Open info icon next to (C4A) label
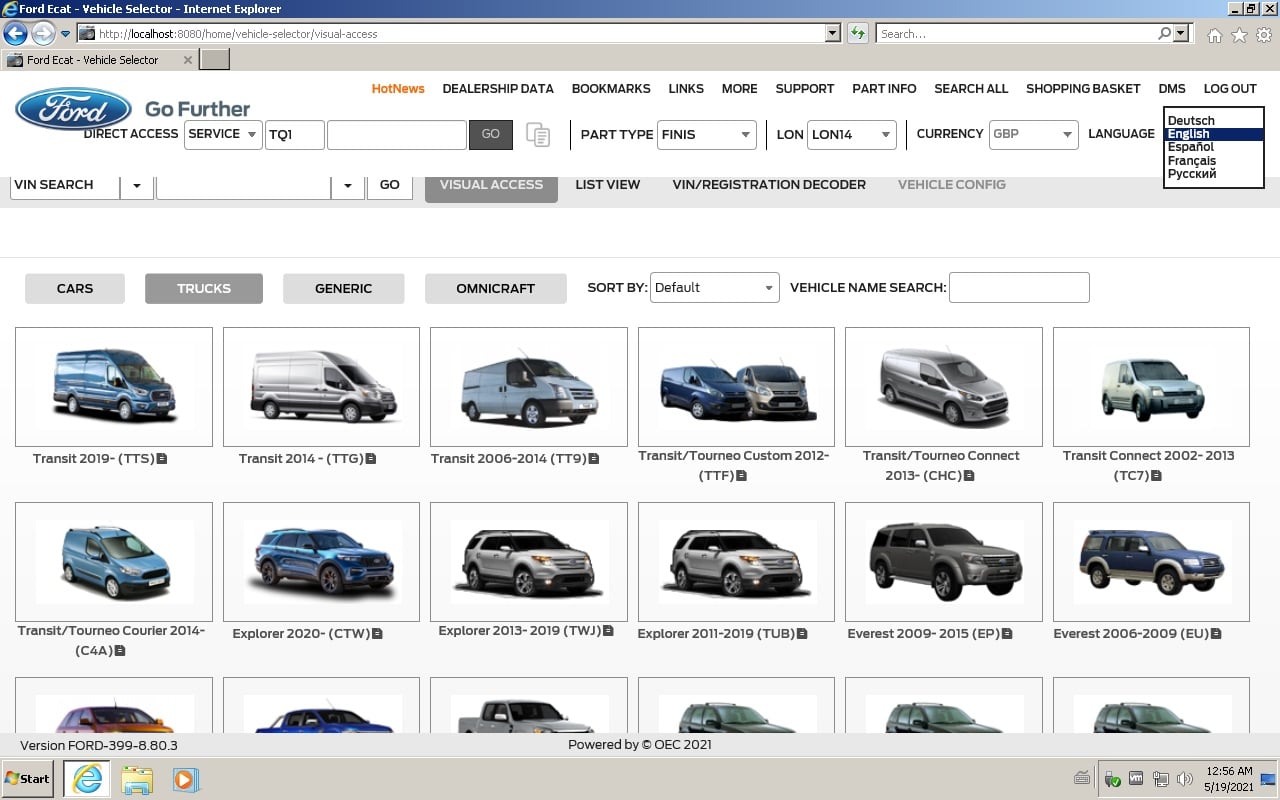The width and height of the screenshot is (1280, 800). pos(120,651)
